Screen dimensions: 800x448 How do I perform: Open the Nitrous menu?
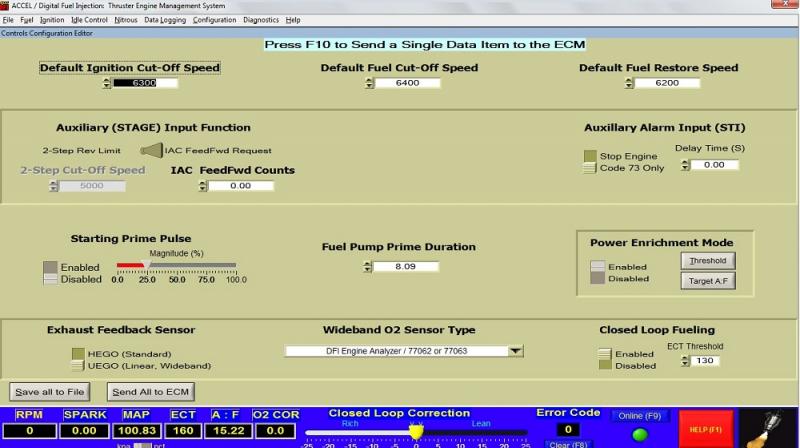point(126,20)
